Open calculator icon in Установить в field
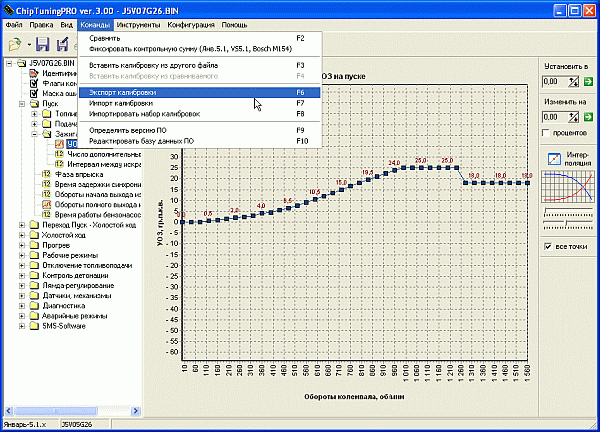Viewport: 600px width, 432px height. (x=574, y=82)
